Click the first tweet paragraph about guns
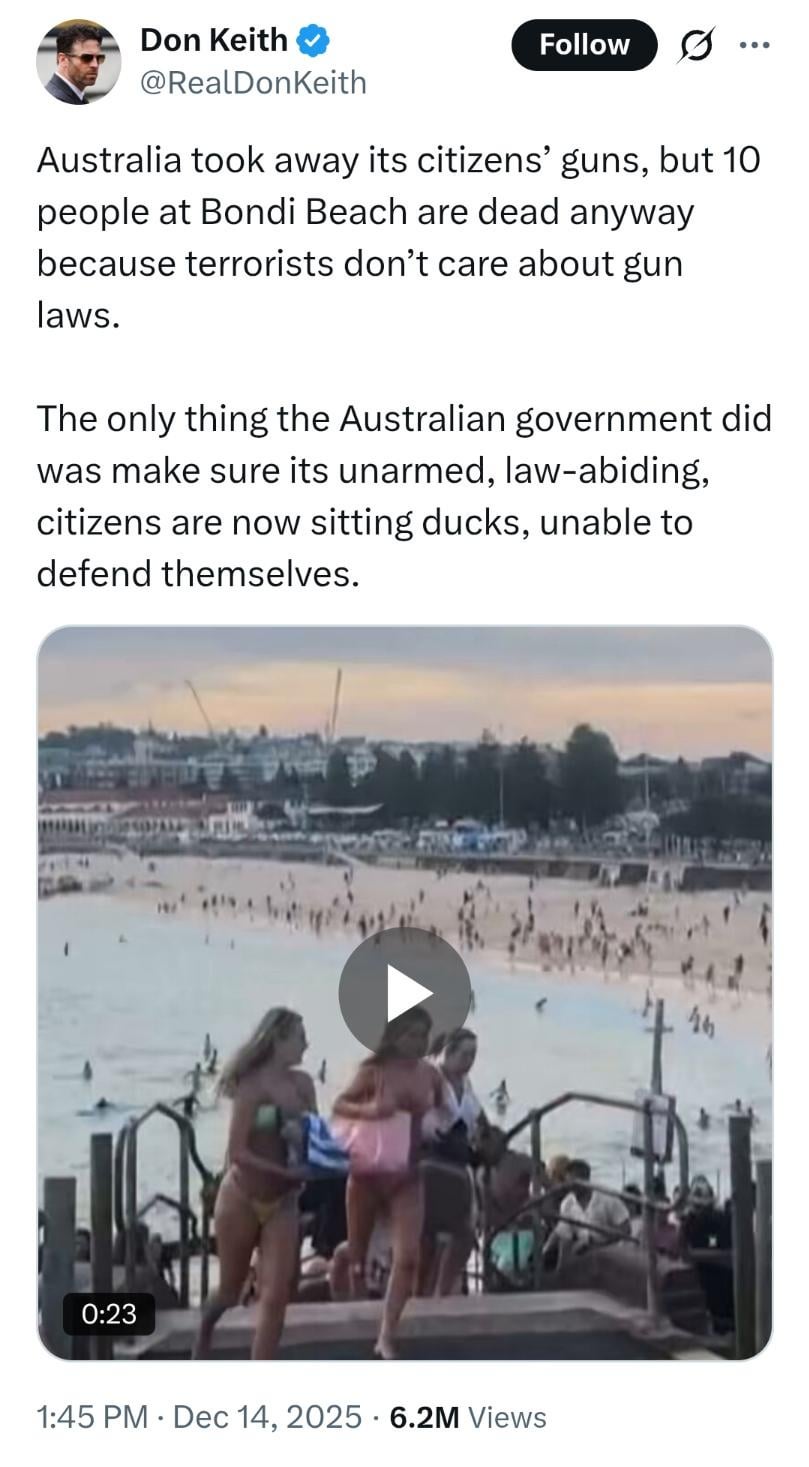 coord(400,238)
